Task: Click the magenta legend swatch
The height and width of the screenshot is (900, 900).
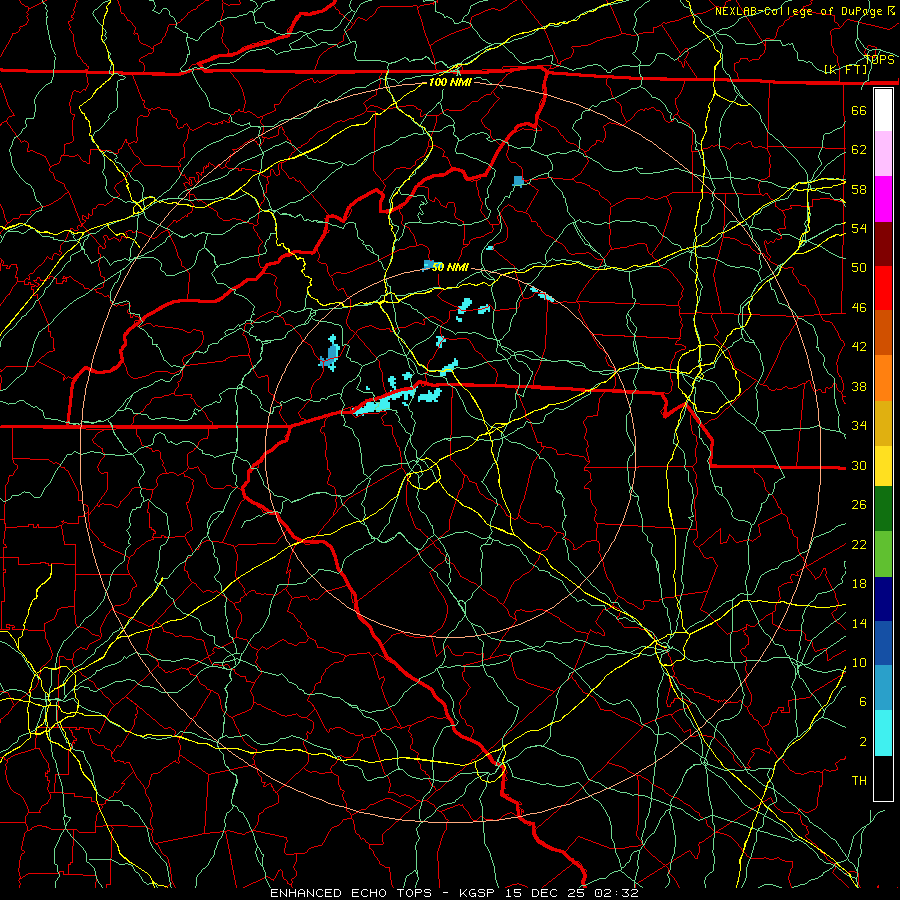Action: [883, 199]
